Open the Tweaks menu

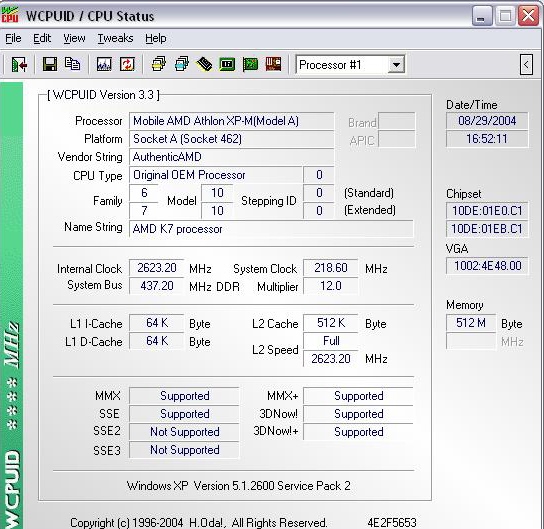click(115, 38)
